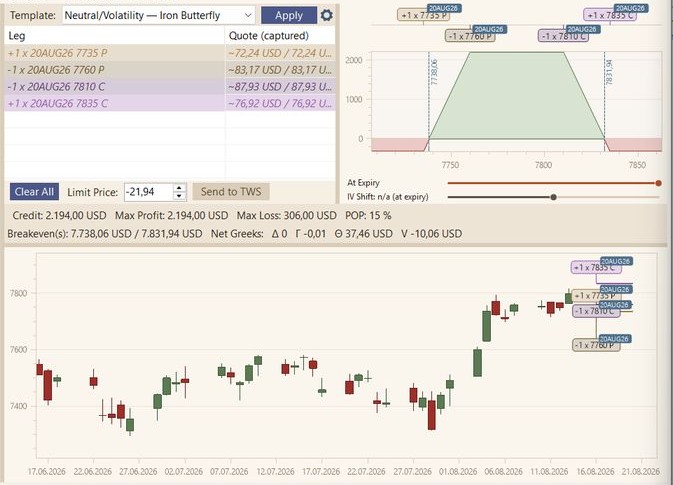Click quote cell showing ~76,92 USD

[x=280, y=103]
